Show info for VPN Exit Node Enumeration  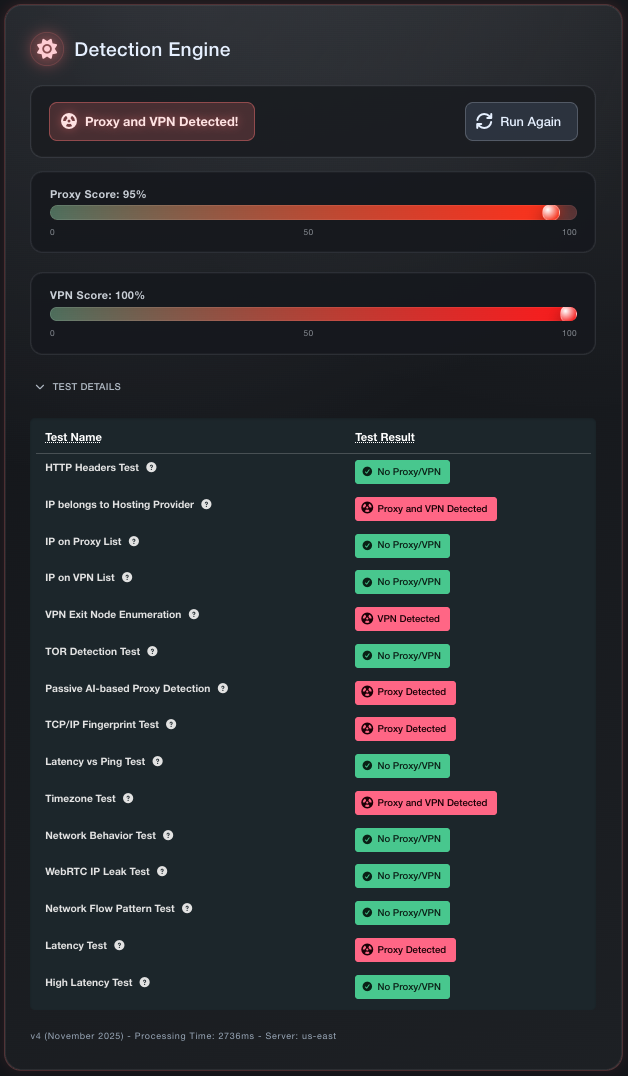tap(194, 614)
